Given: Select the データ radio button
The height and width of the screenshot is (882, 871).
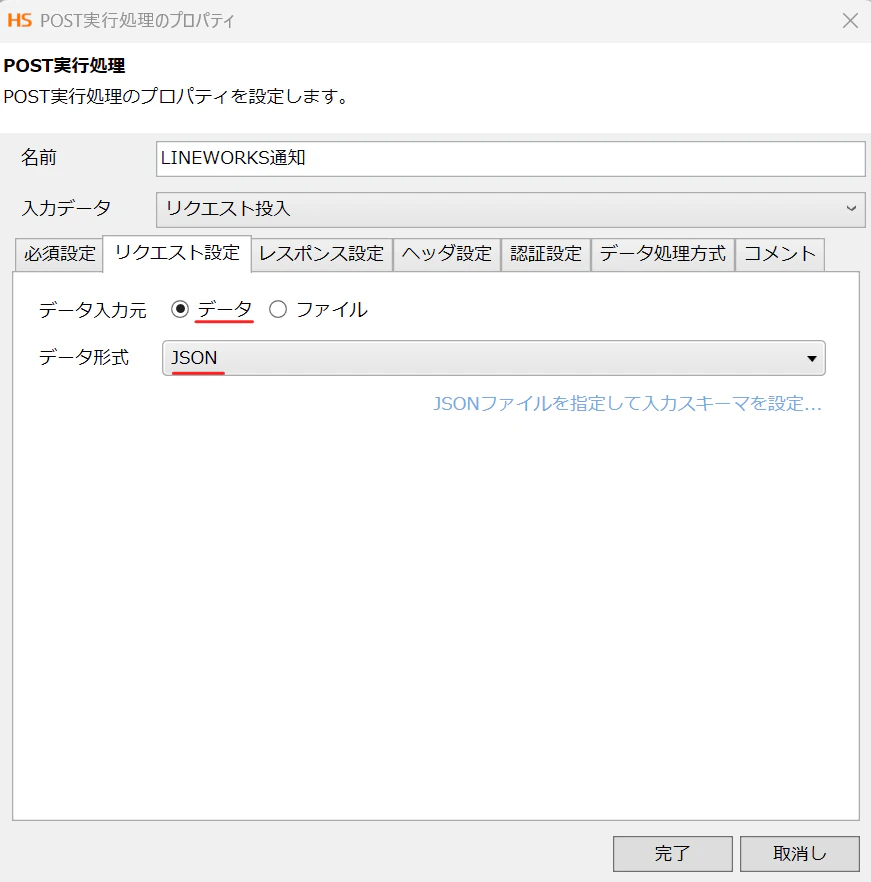Looking at the screenshot, I should click(x=180, y=309).
